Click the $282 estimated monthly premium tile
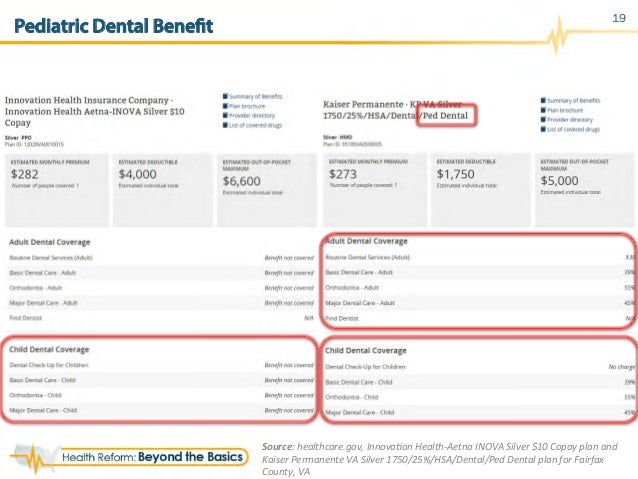This screenshot has width=638, height=479. point(57,190)
